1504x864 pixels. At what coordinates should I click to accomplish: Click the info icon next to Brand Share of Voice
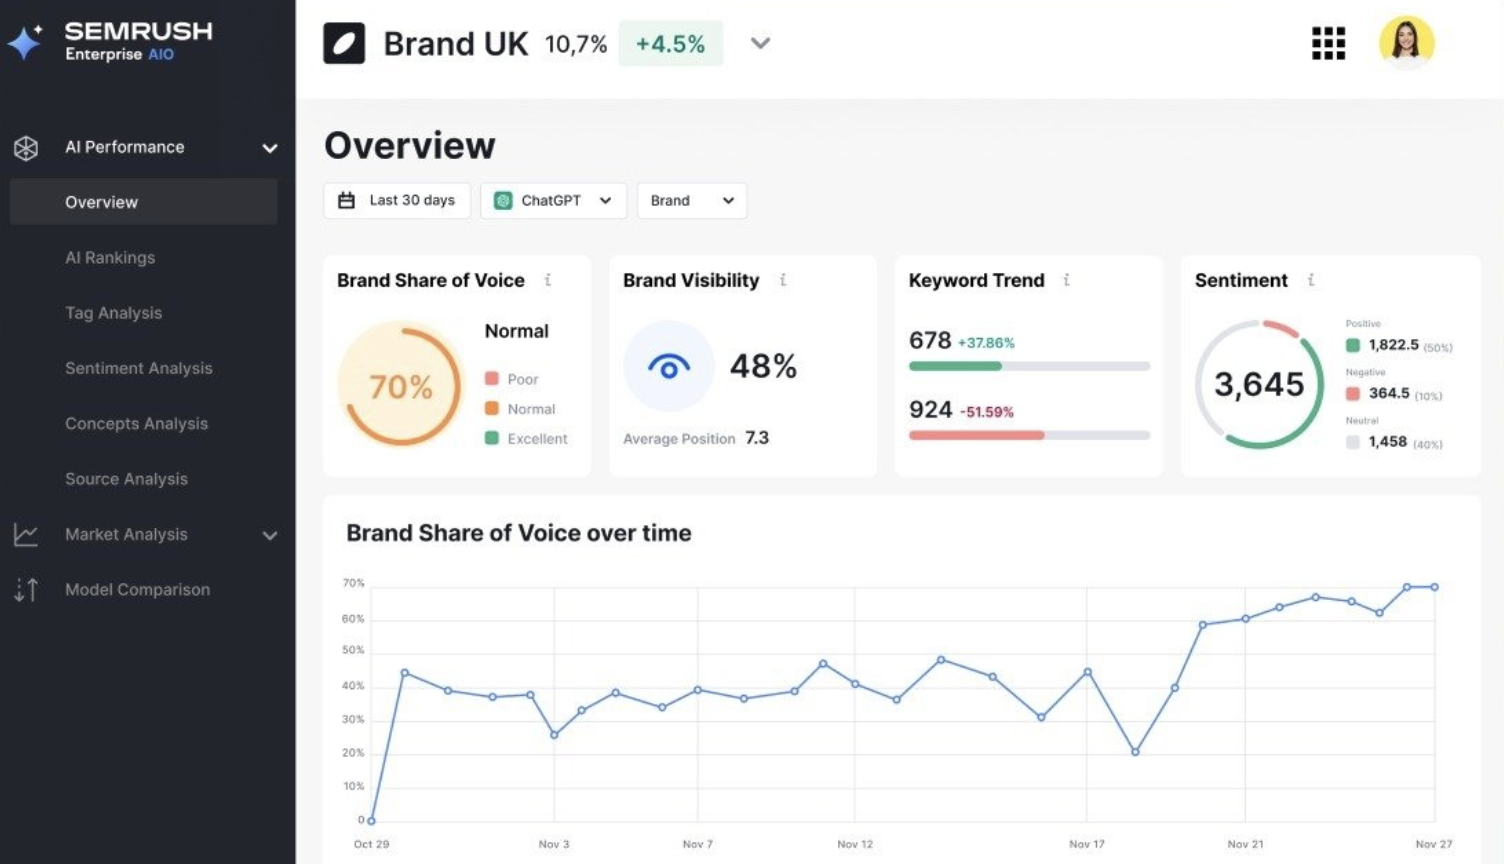547,281
